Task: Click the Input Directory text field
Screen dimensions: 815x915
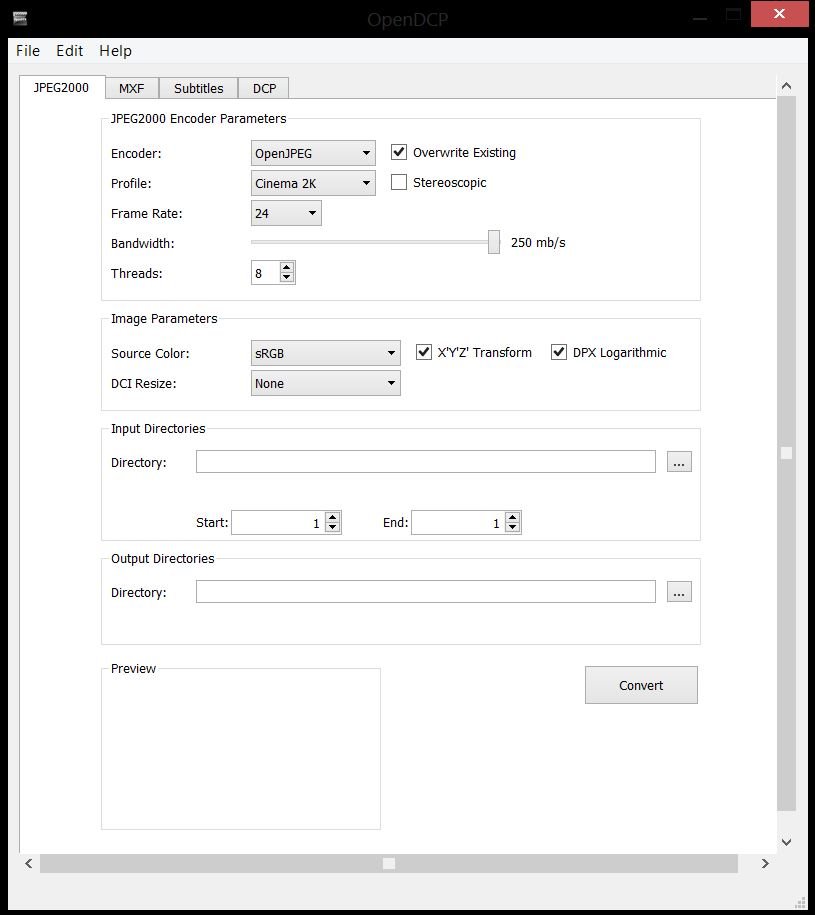Action: (426, 462)
